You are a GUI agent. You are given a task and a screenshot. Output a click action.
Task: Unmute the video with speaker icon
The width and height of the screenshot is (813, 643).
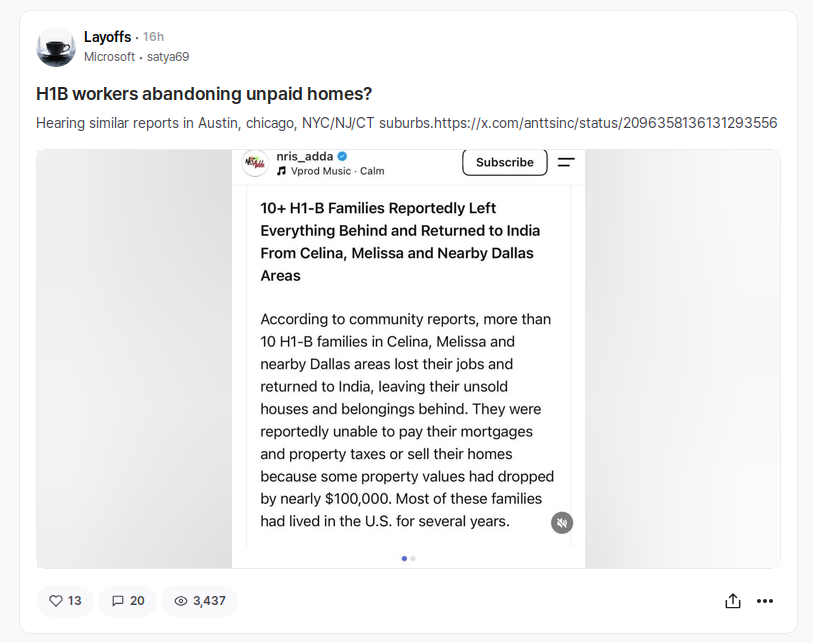(562, 523)
